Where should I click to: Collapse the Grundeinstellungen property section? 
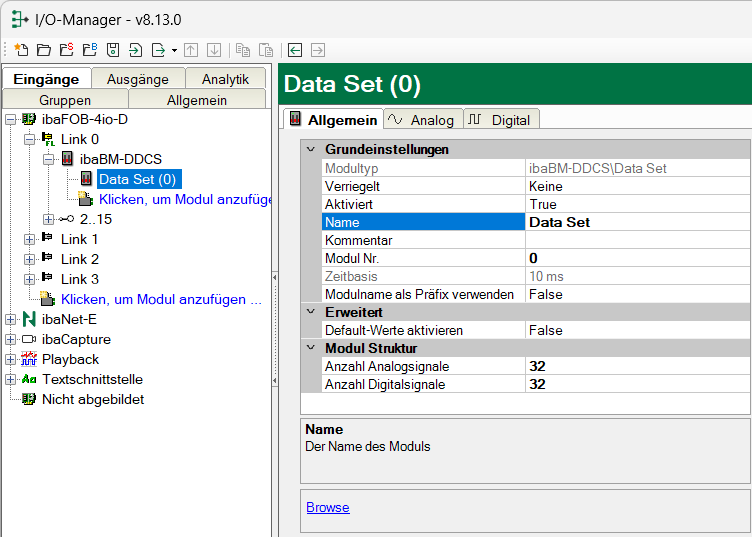click(x=311, y=149)
